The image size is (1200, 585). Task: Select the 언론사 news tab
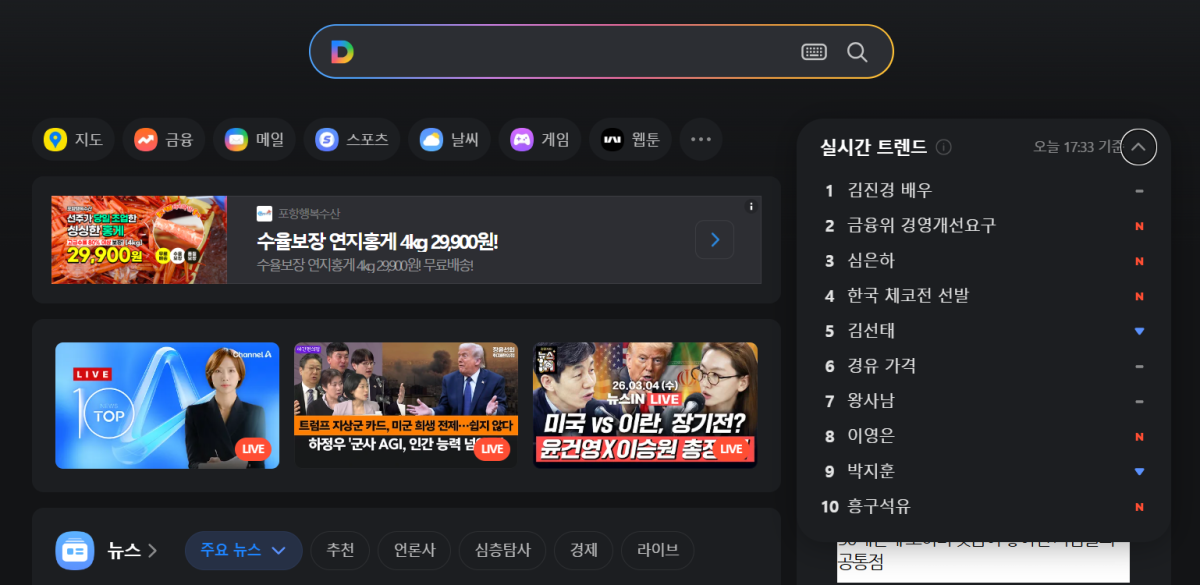pos(414,550)
